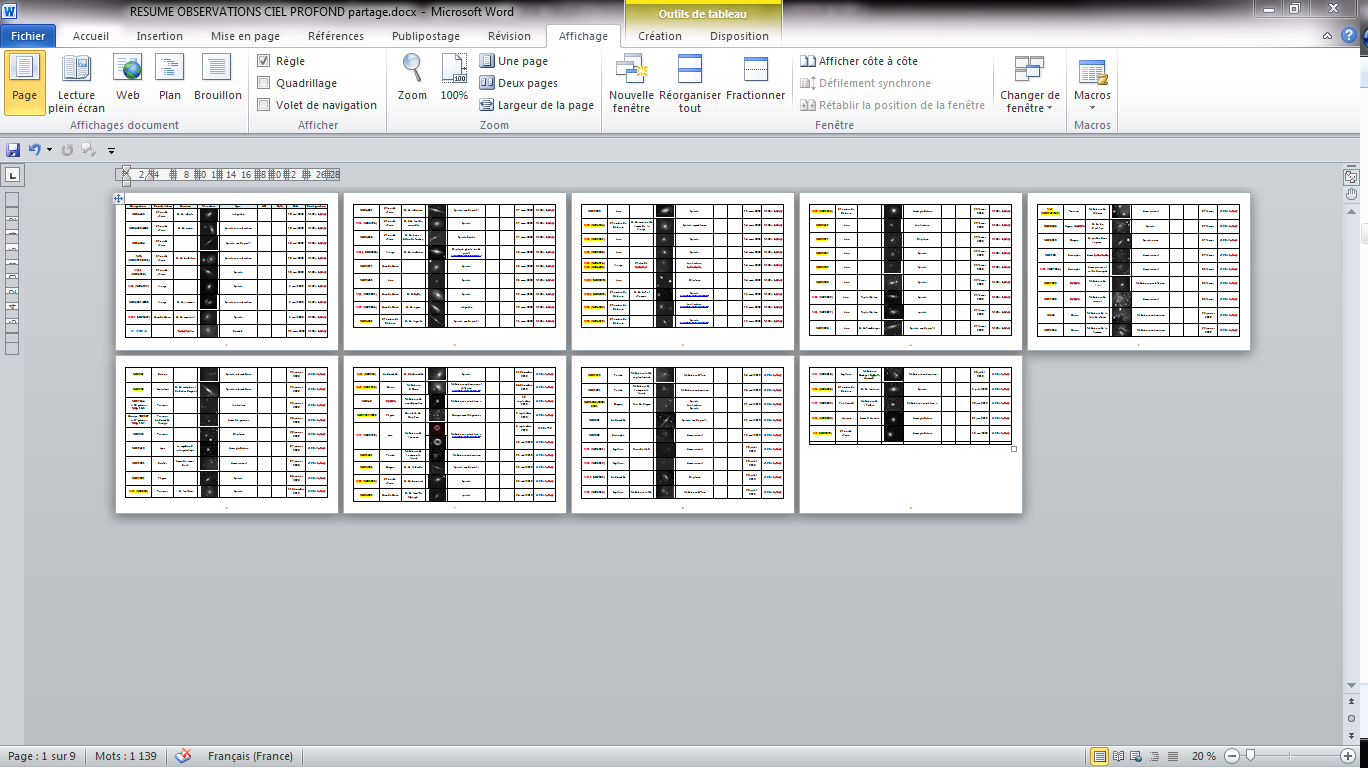Open Changer de fenêtre dropdown

(1029, 84)
